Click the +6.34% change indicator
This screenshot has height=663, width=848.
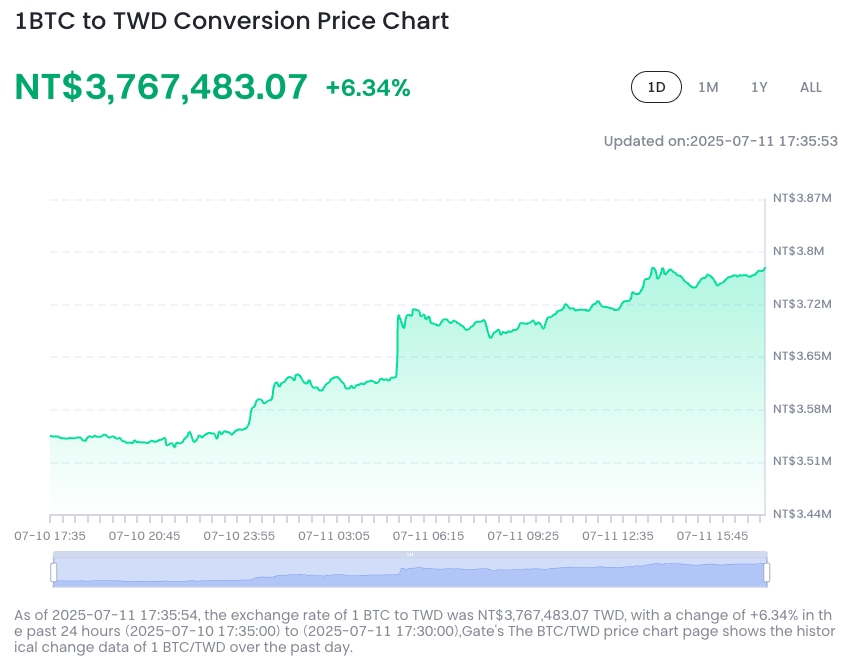[368, 88]
